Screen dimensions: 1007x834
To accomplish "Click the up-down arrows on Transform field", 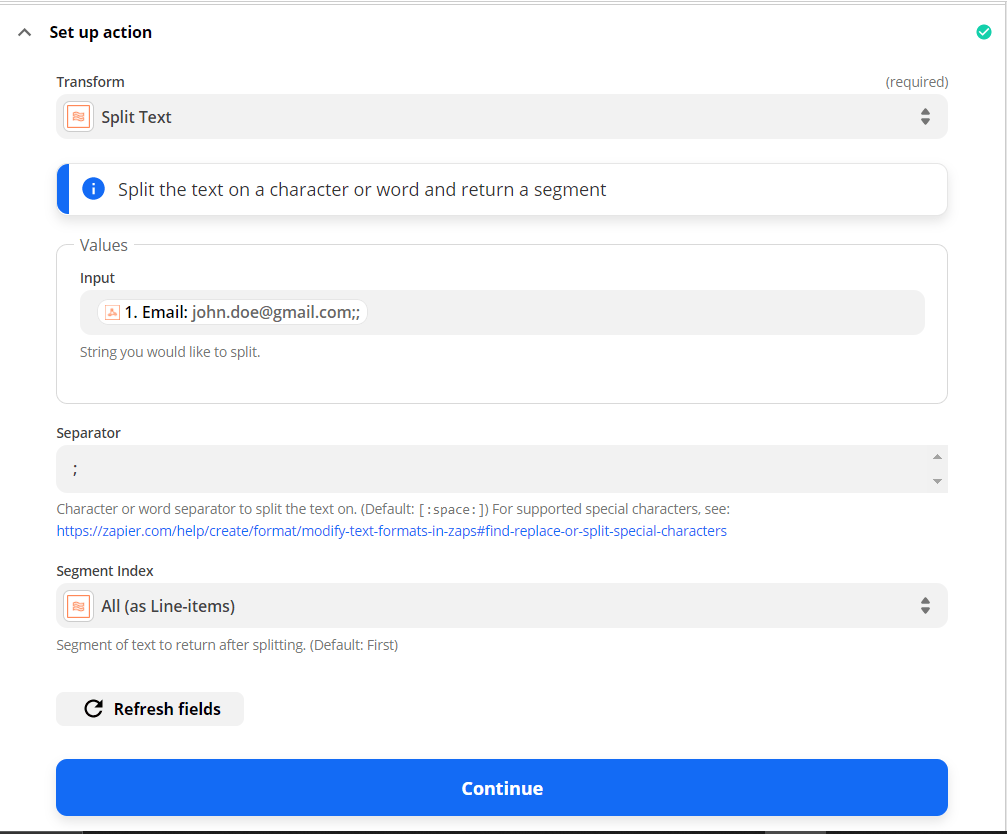I will [x=925, y=117].
